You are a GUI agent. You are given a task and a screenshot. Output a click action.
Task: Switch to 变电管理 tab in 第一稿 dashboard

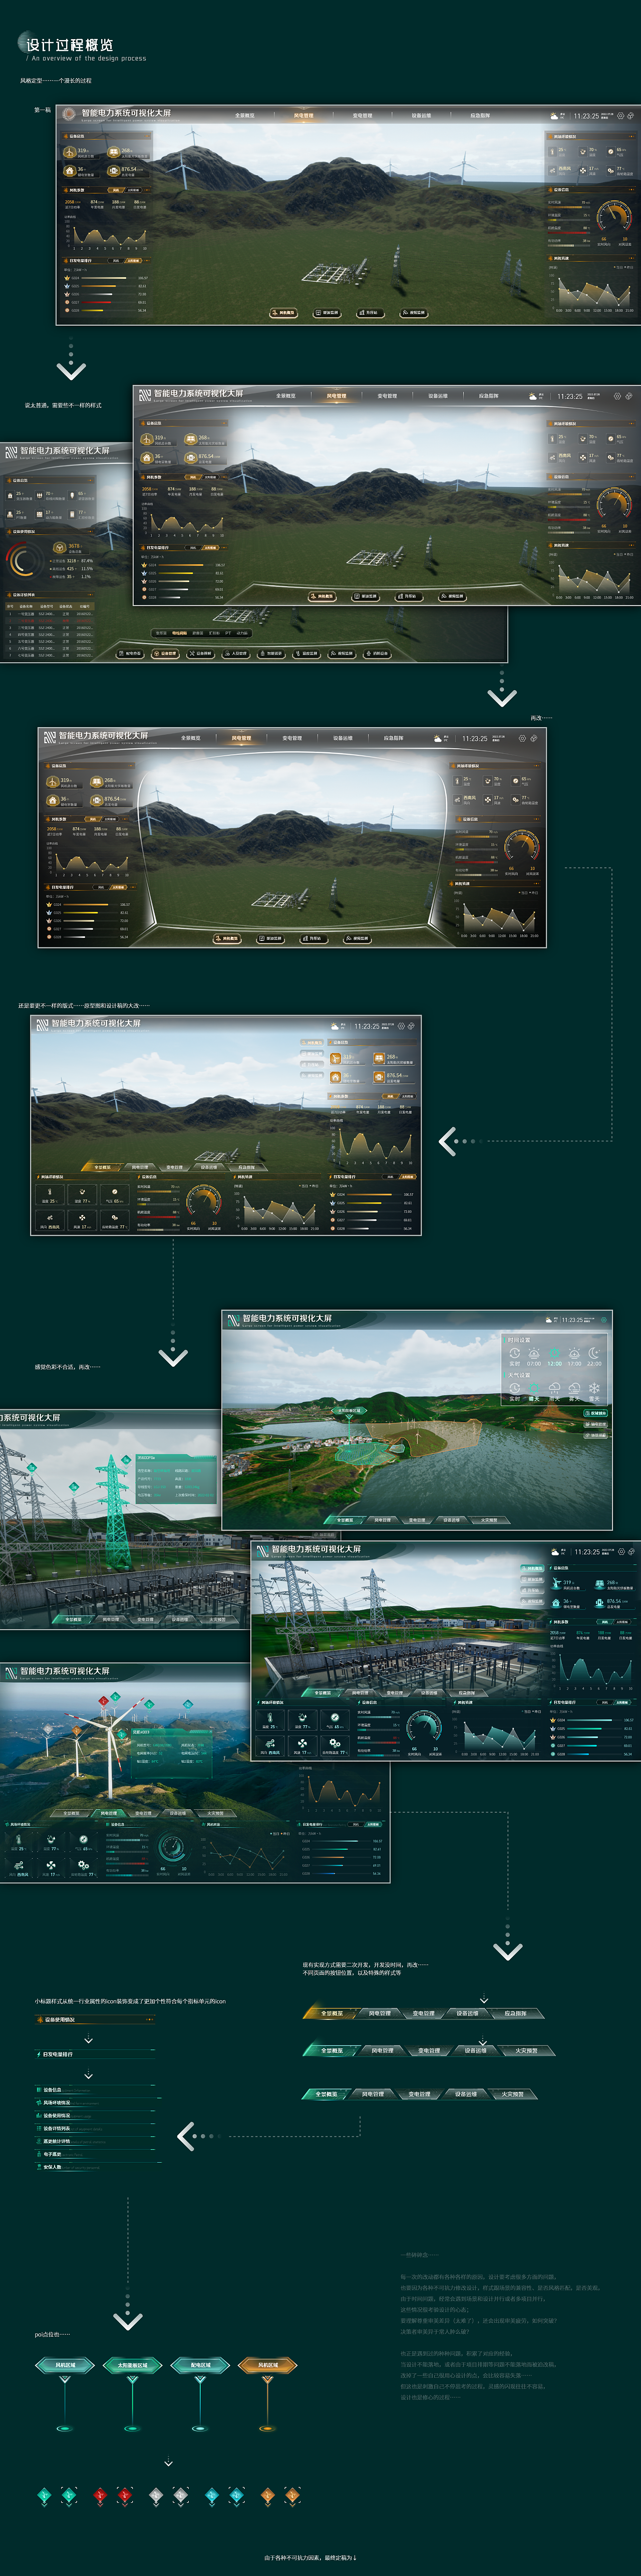tap(362, 115)
